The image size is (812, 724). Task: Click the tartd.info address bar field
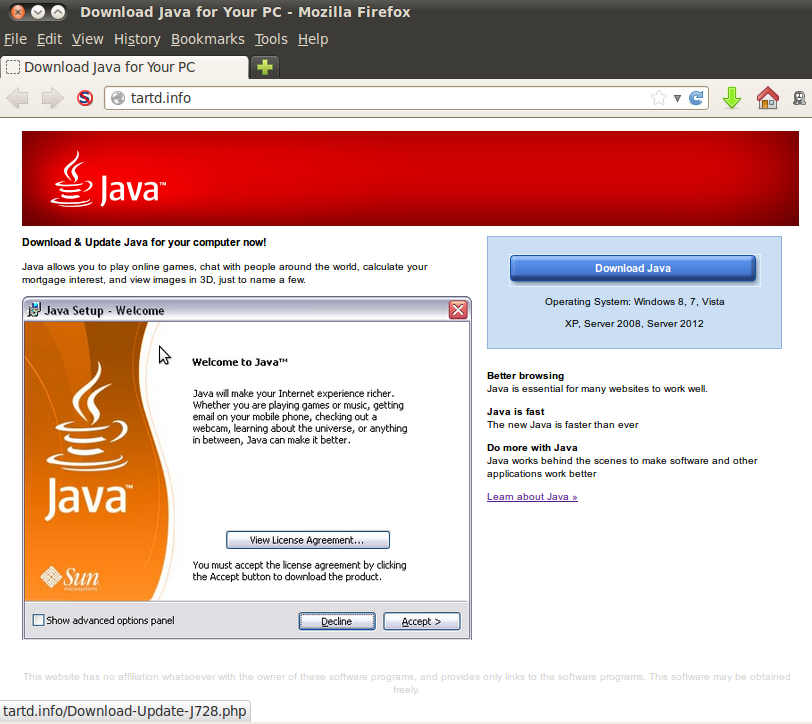380,98
